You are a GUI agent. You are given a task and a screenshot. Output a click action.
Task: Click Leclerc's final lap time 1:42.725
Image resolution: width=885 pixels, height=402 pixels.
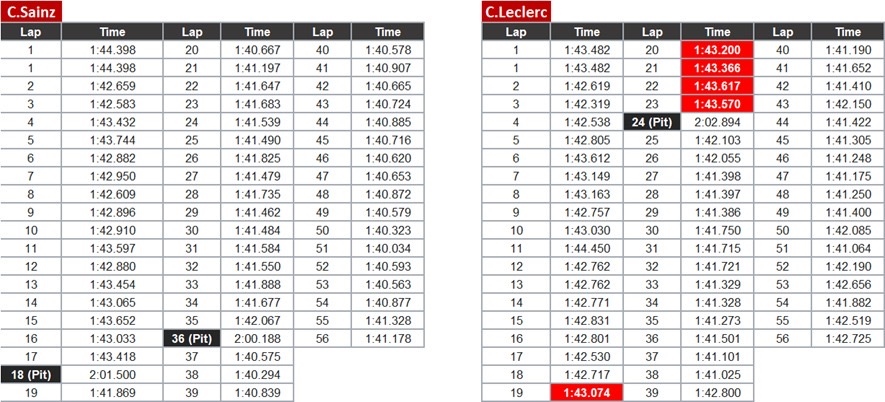point(847,338)
